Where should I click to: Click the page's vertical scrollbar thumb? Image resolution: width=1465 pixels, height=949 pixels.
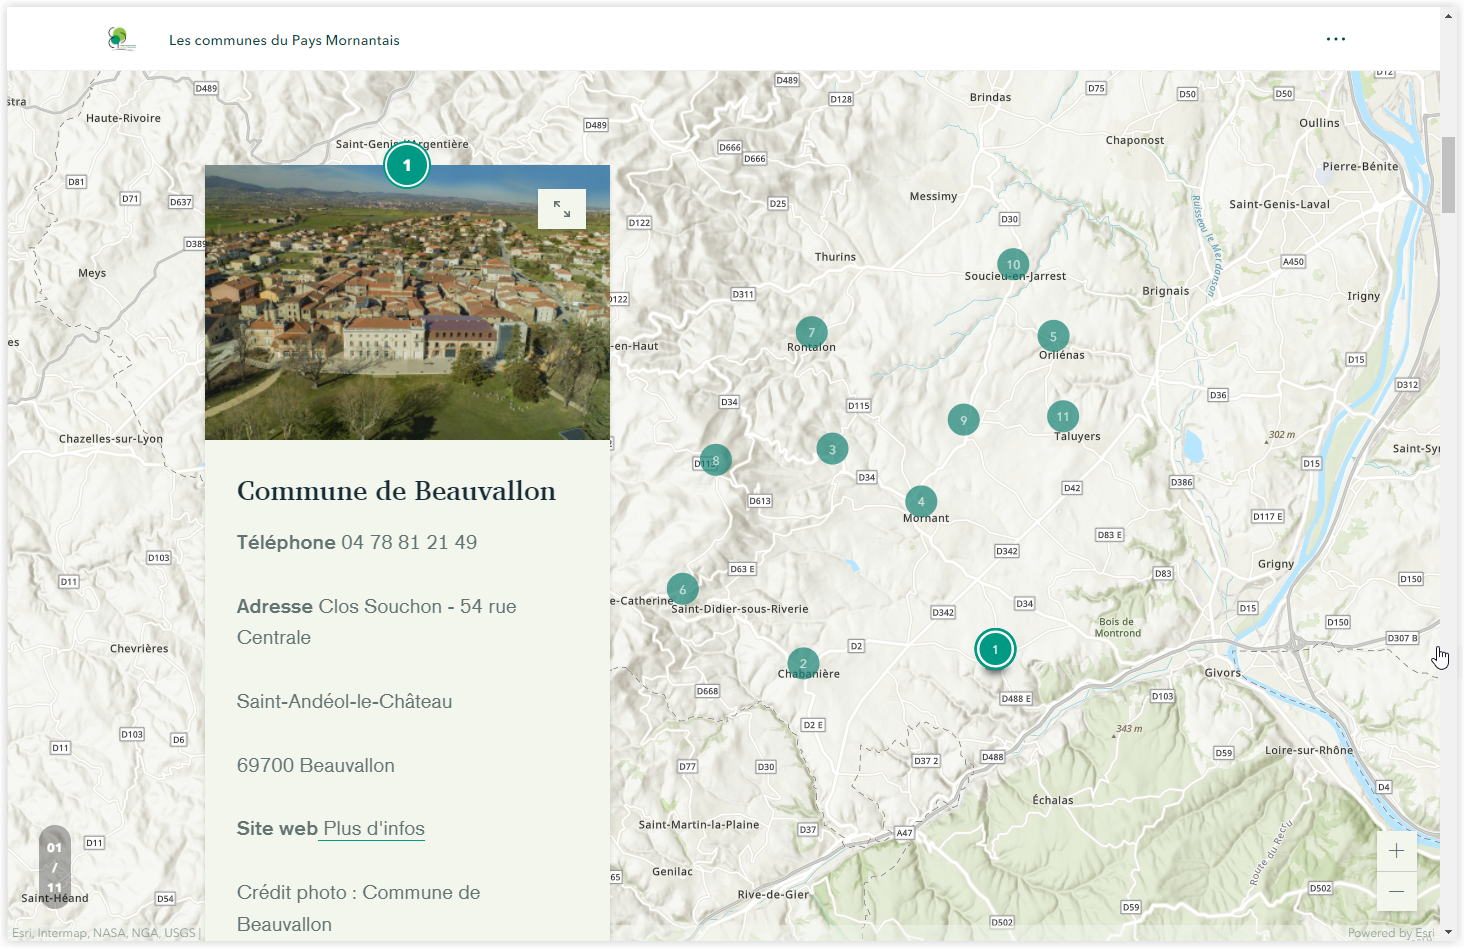[1448, 175]
